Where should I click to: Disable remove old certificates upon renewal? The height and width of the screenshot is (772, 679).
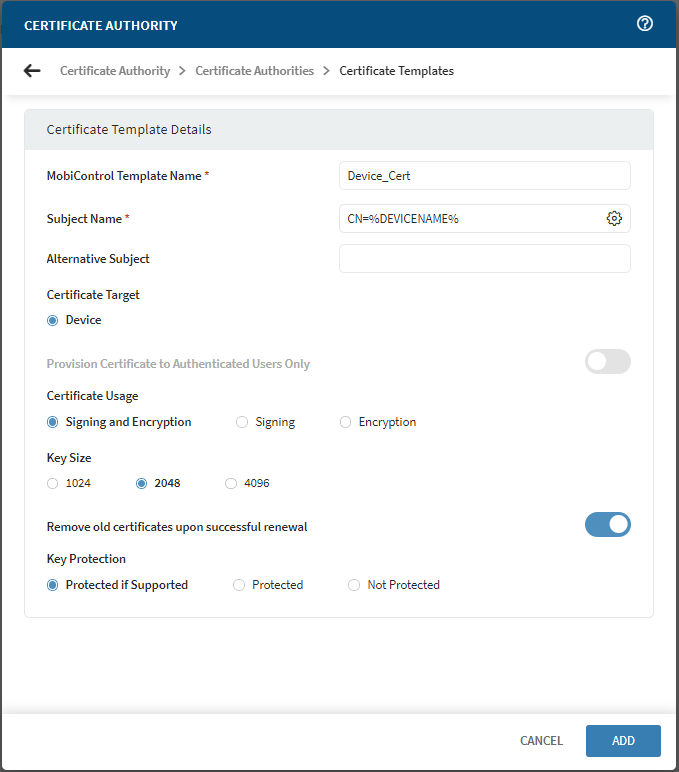(x=607, y=525)
